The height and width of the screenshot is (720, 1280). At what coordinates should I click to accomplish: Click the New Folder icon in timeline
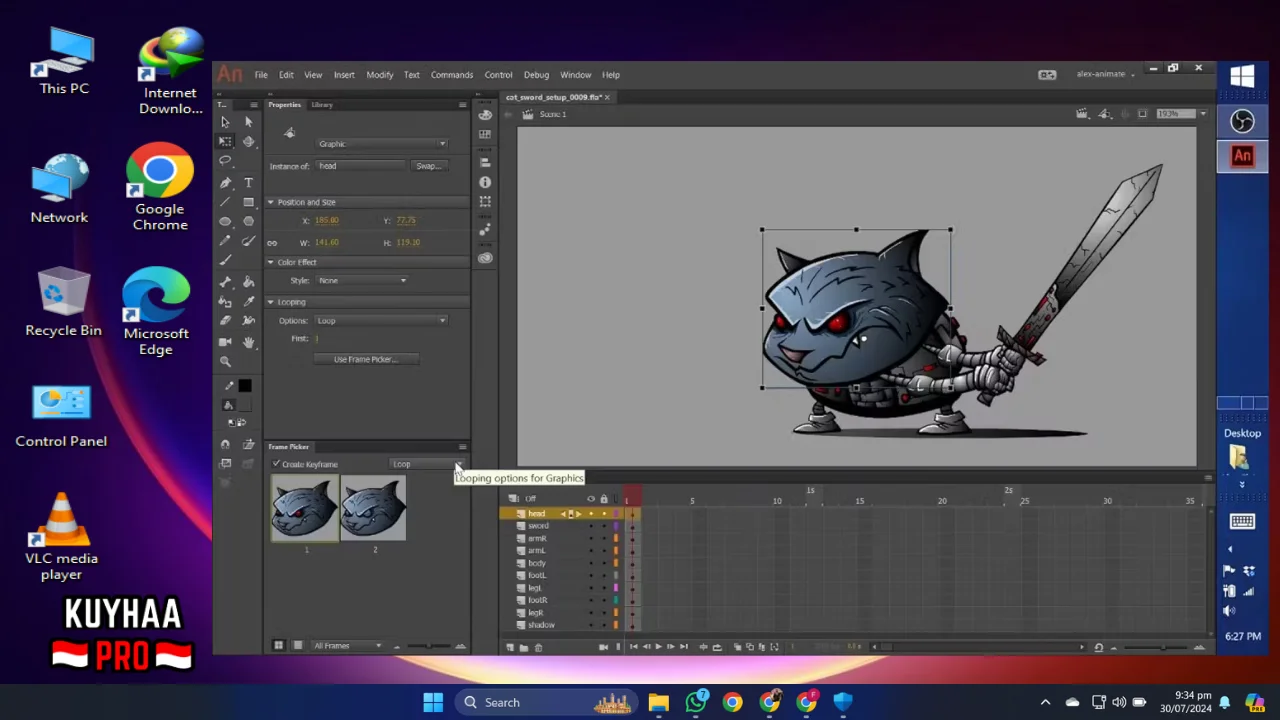[x=524, y=648]
